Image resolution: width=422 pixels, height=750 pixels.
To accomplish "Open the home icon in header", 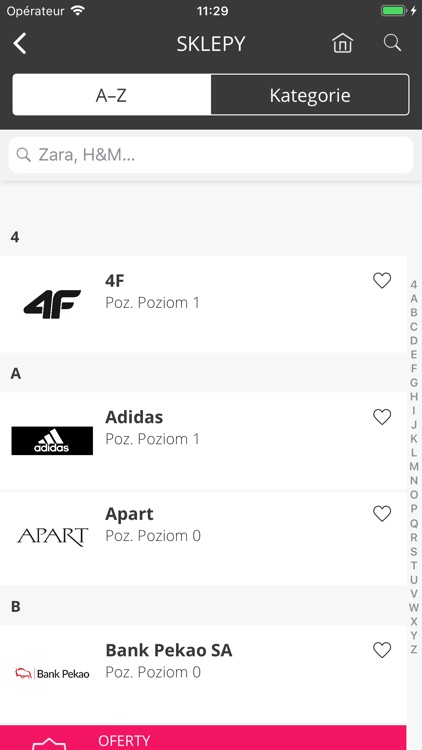I will (x=343, y=43).
